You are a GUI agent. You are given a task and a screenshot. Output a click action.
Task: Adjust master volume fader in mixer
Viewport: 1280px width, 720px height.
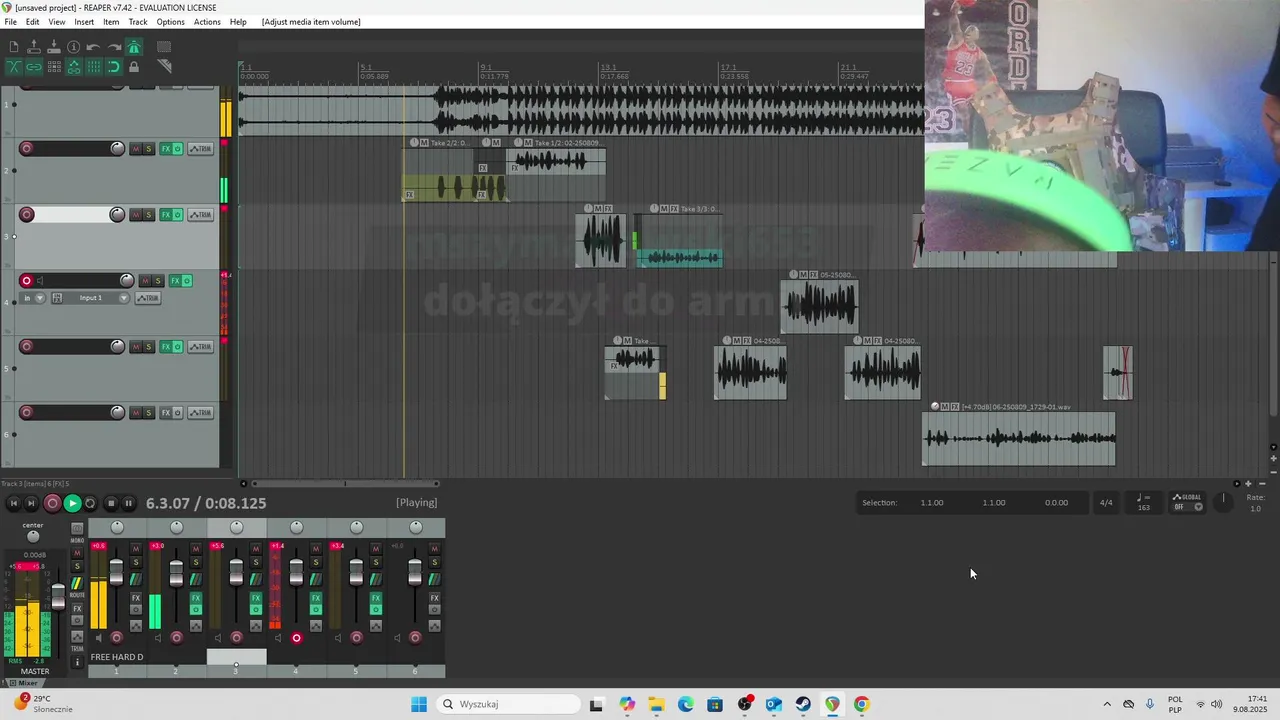[58, 597]
